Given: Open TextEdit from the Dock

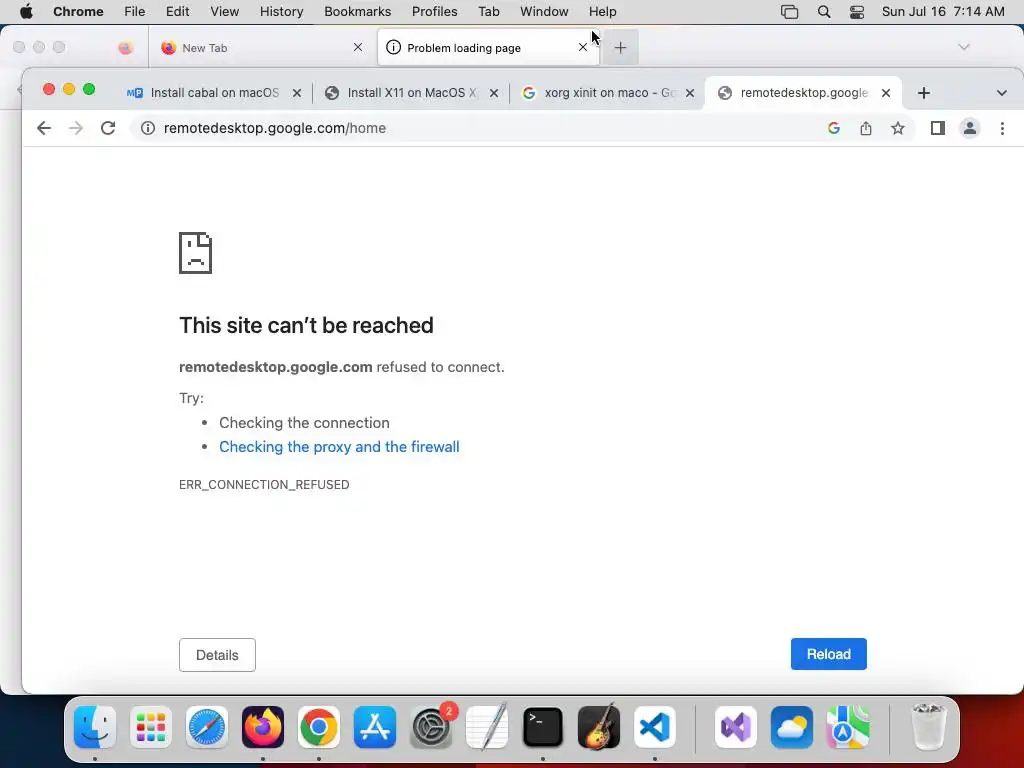Looking at the screenshot, I should (x=487, y=727).
